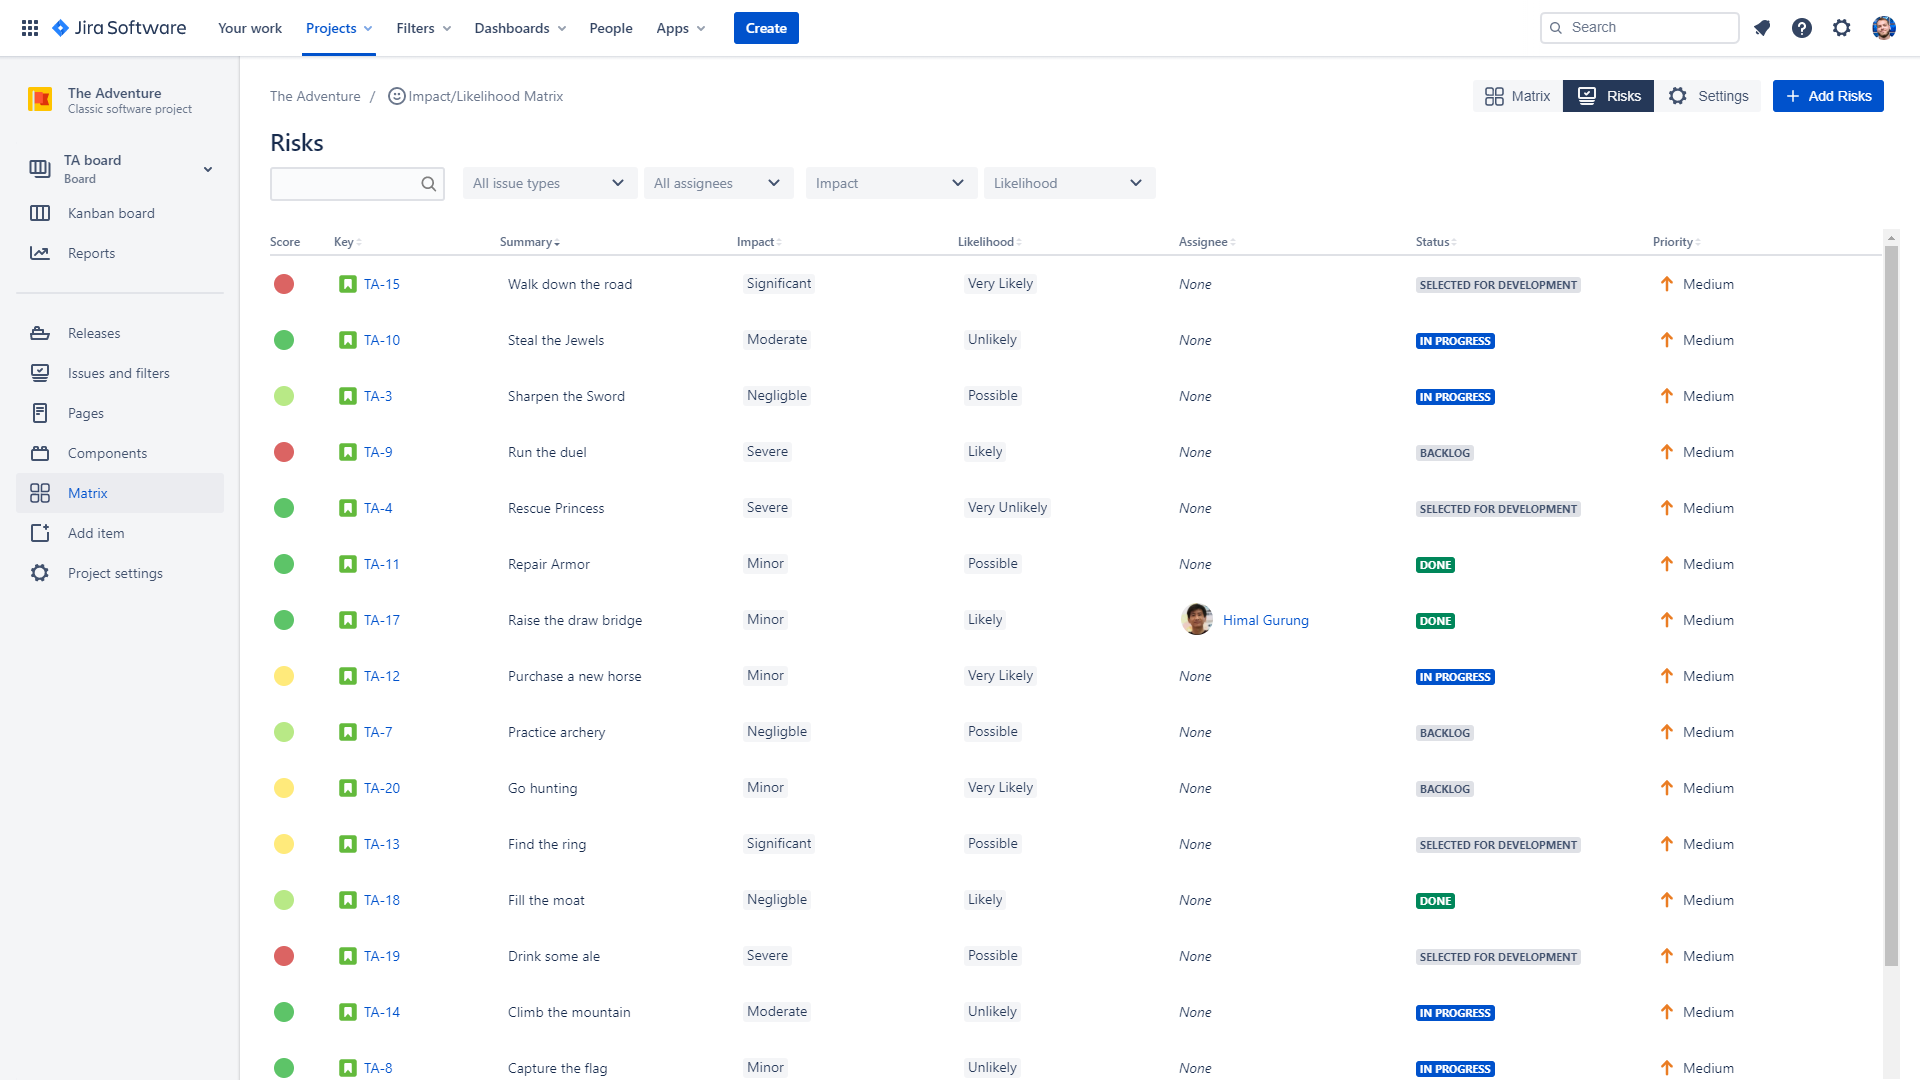Screen dimensions: 1920x1080
Task: Click the notifications icon in top bar
Action: [1762, 28]
